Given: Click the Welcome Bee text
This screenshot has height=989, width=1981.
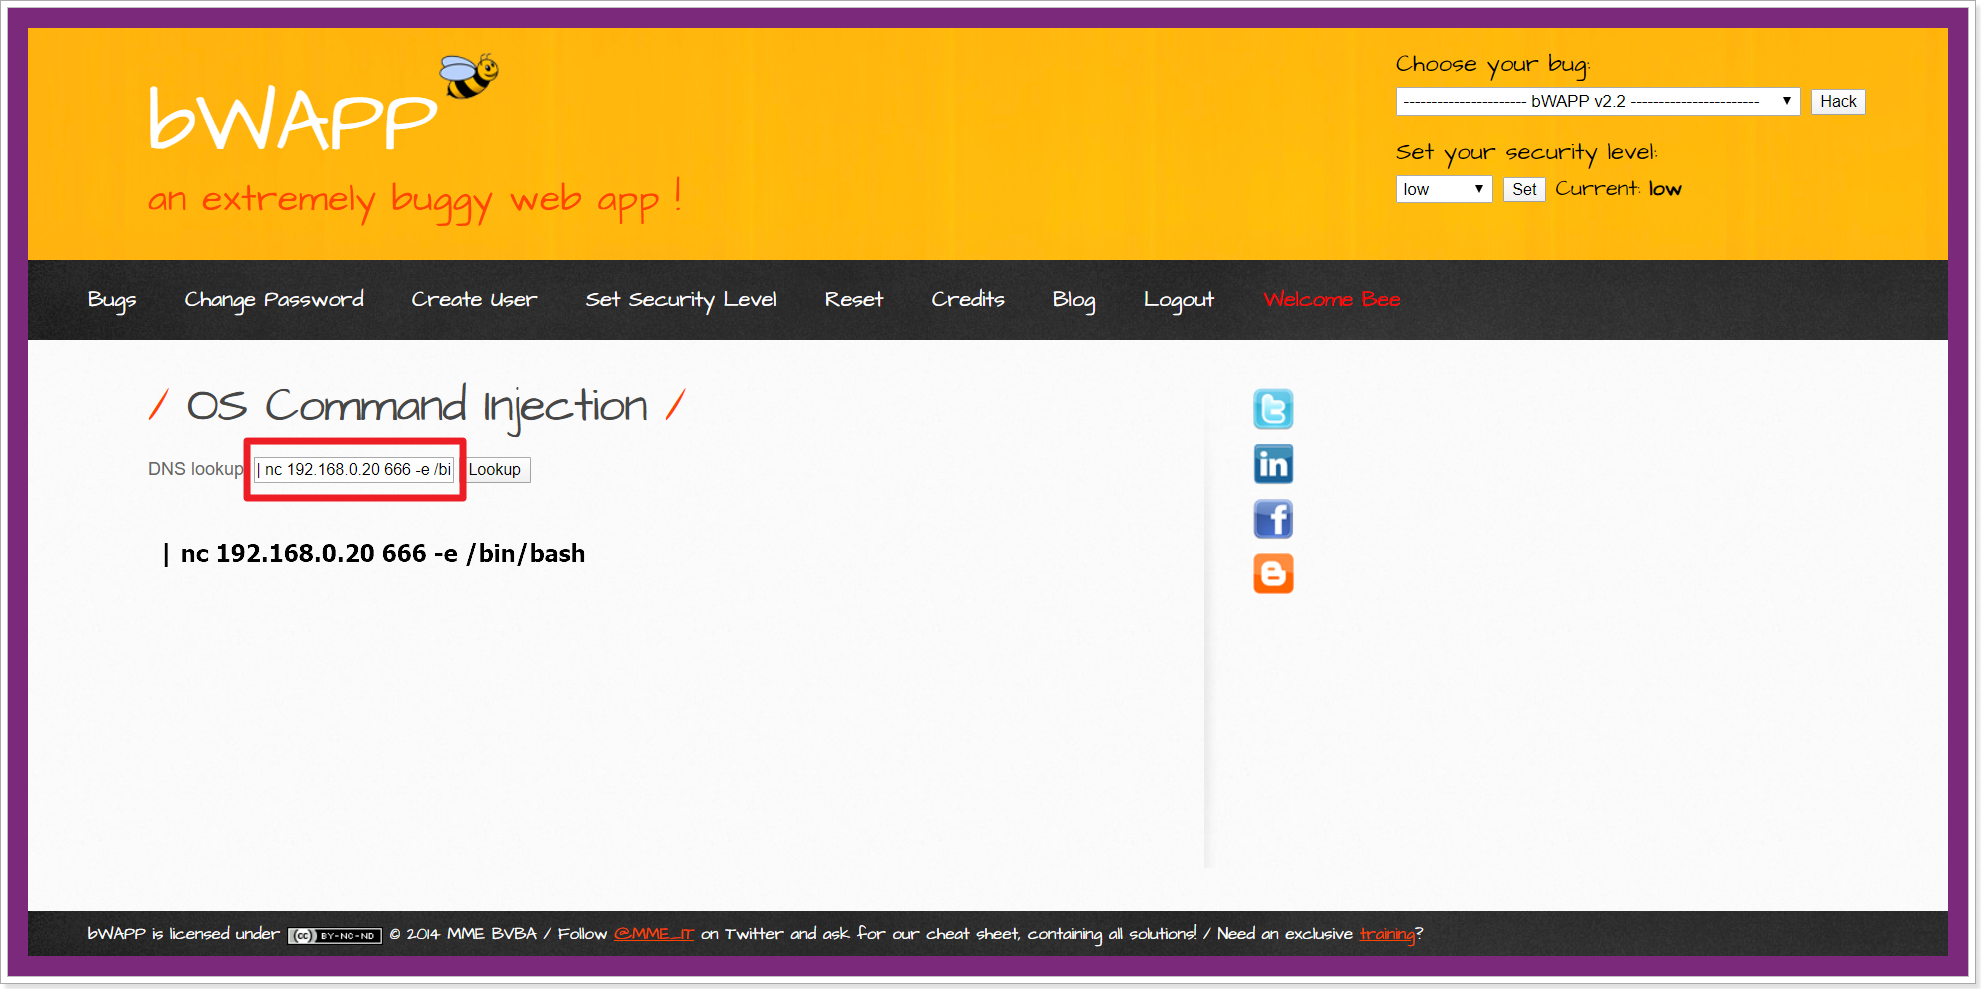Looking at the screenshot, I should [x=1332, y=299].
